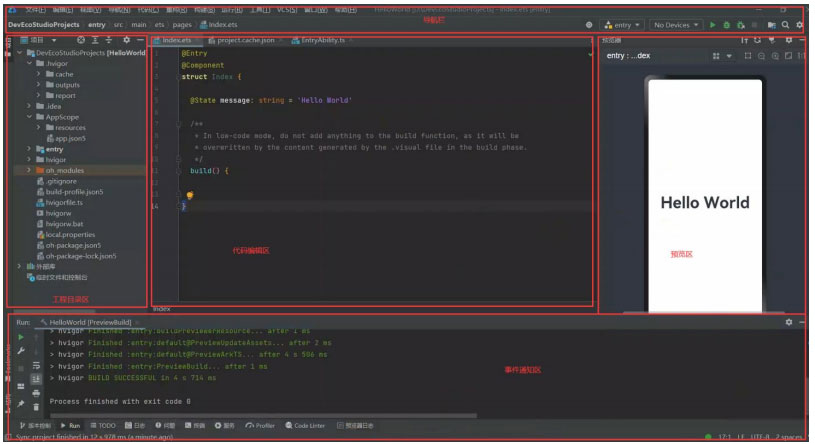Click the zoom out icon in previewer
This screenshot has height=444, width=815.
tap(762, 56)
